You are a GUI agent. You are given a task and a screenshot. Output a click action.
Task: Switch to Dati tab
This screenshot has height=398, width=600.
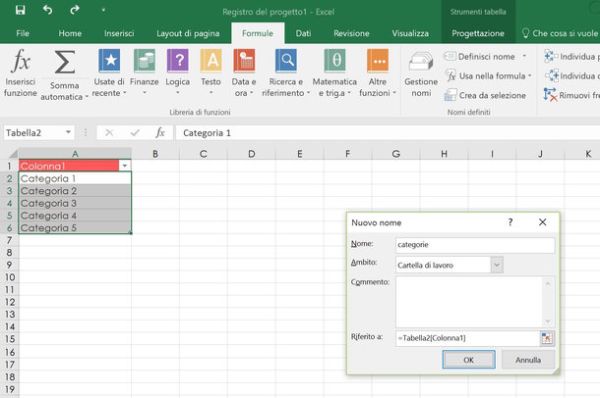tap(303, 33)
